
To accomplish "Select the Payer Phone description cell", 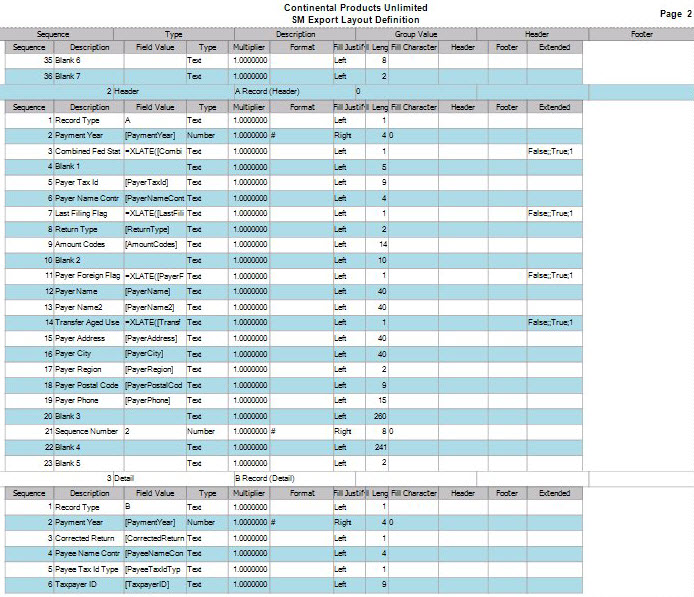I will pos(79,400).
